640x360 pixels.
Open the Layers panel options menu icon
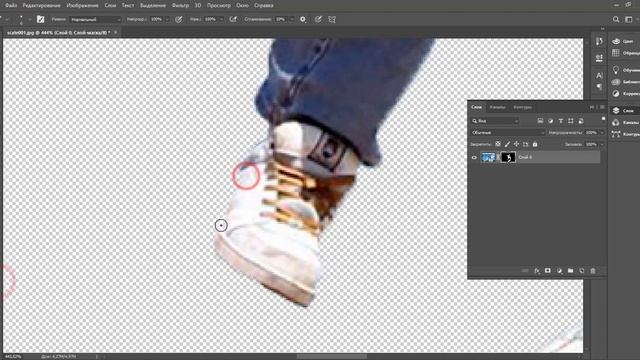[602, 107]
